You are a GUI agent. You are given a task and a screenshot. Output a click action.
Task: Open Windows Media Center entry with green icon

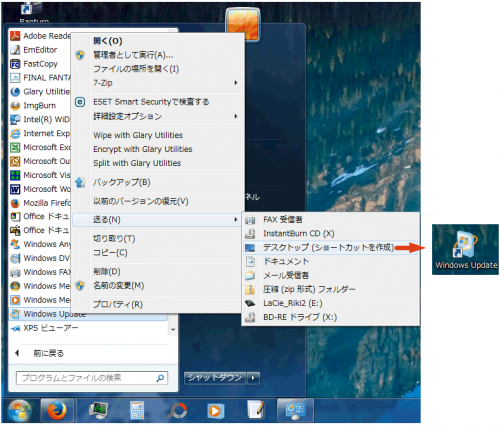tap(40, 286)
